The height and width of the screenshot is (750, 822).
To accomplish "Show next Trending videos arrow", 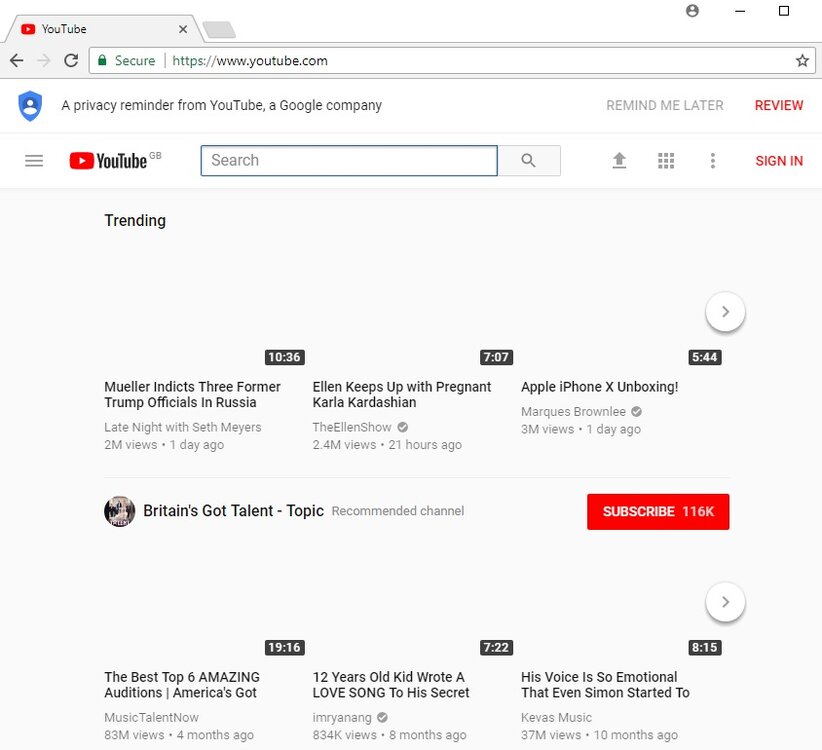I will coord(726,311).
